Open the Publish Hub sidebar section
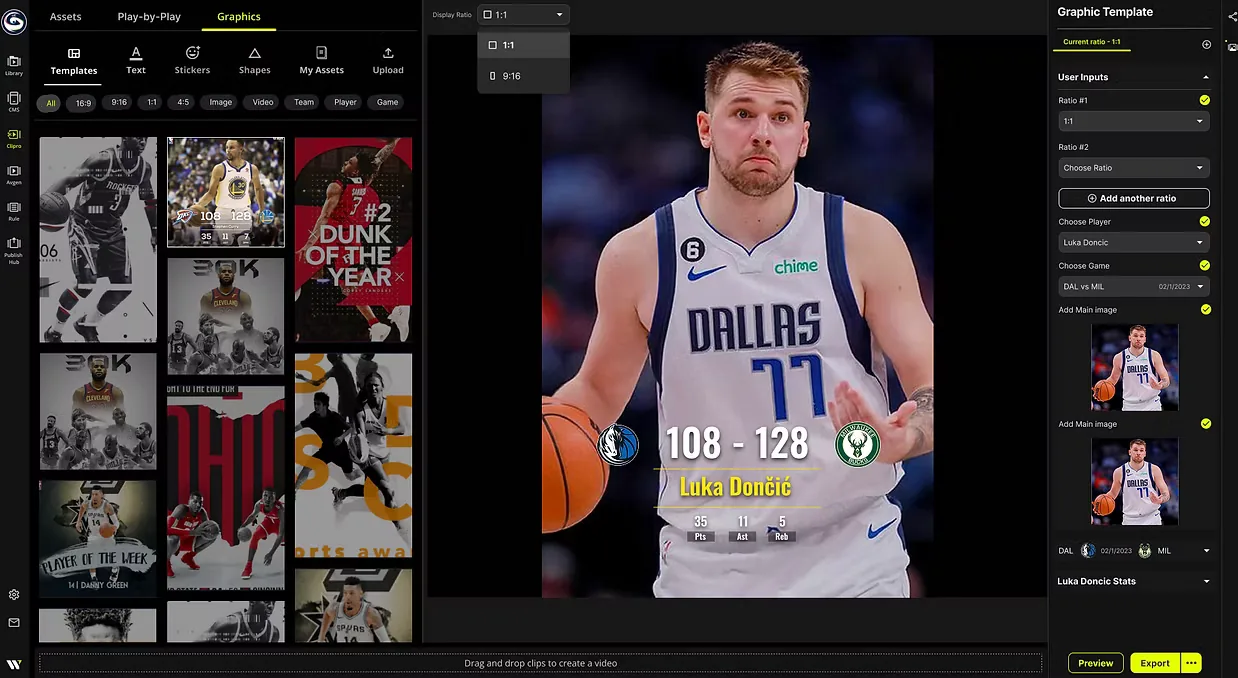1238x678 pixels. coord(14,249)
